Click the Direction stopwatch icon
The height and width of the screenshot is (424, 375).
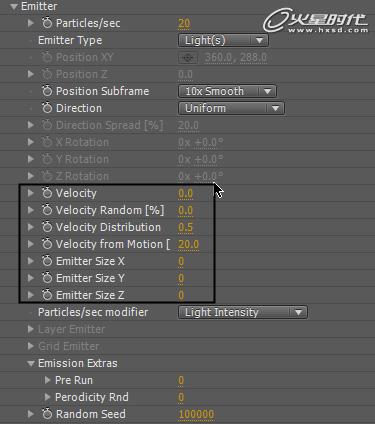tap(47, 108)
